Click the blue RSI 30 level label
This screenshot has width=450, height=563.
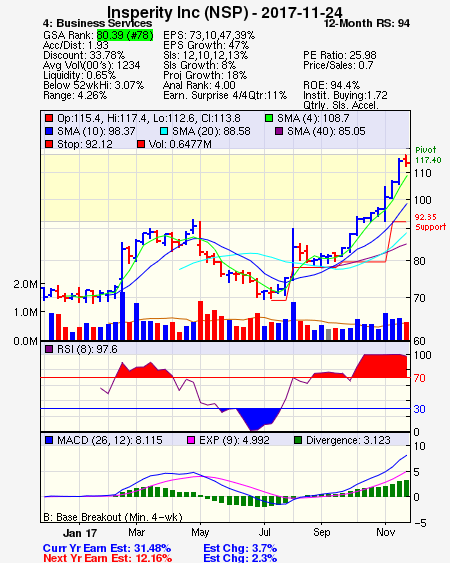[420, 409]
